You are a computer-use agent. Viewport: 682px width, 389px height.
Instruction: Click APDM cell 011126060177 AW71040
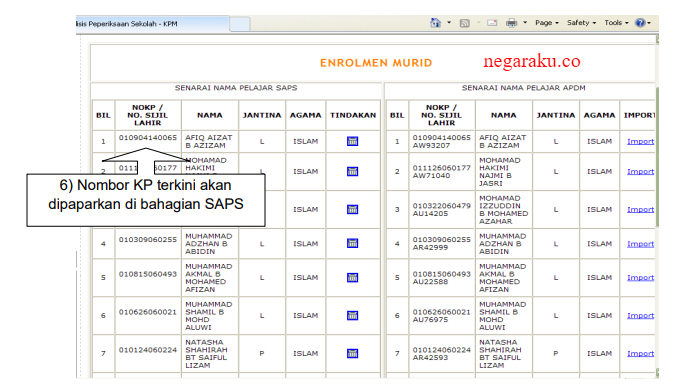pos(441,171)
